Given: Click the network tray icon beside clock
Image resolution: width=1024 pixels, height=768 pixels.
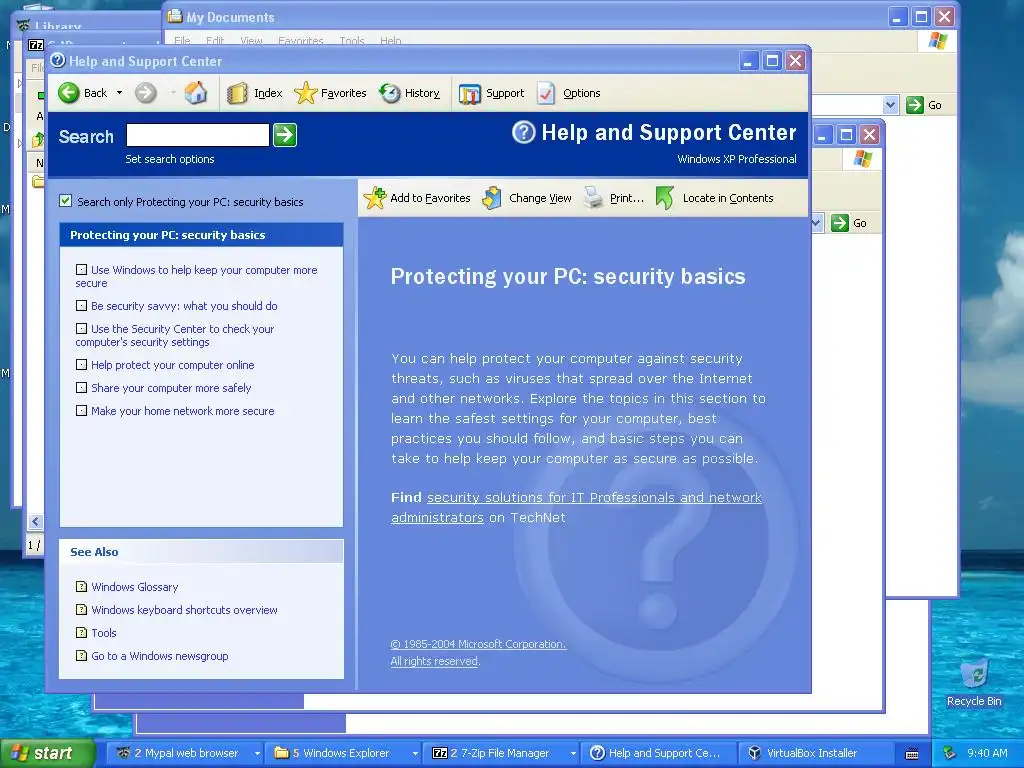Looking at the screenshot, I should click(x=950, y=753).
